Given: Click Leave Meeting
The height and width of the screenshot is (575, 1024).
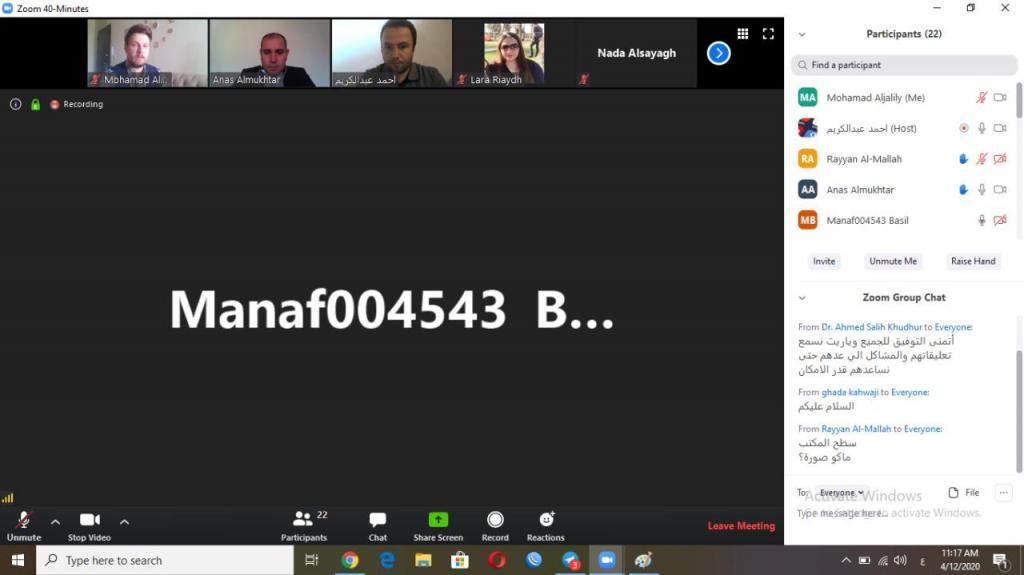Looking at the screenshot, I should point(741,526).
